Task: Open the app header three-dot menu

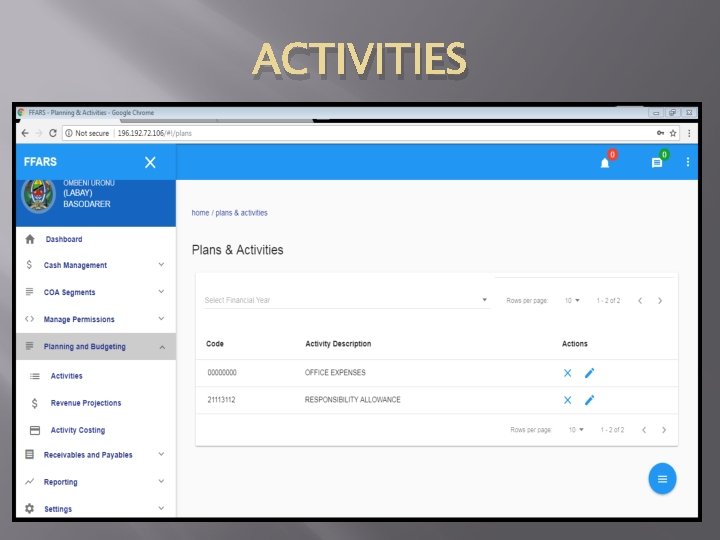Action: tap(687, 162)
